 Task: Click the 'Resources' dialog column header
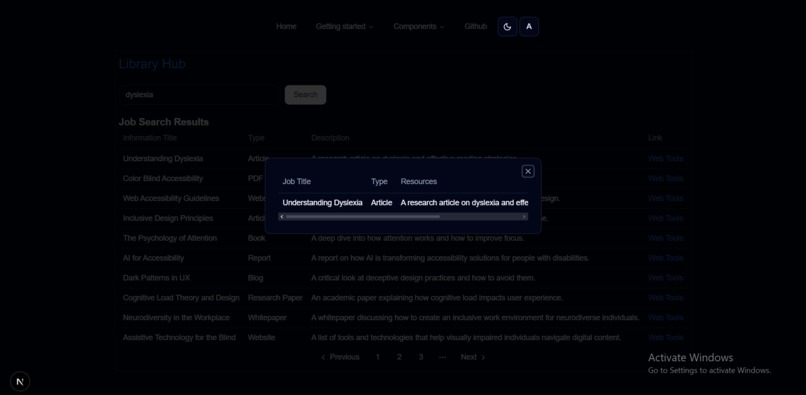419,181
